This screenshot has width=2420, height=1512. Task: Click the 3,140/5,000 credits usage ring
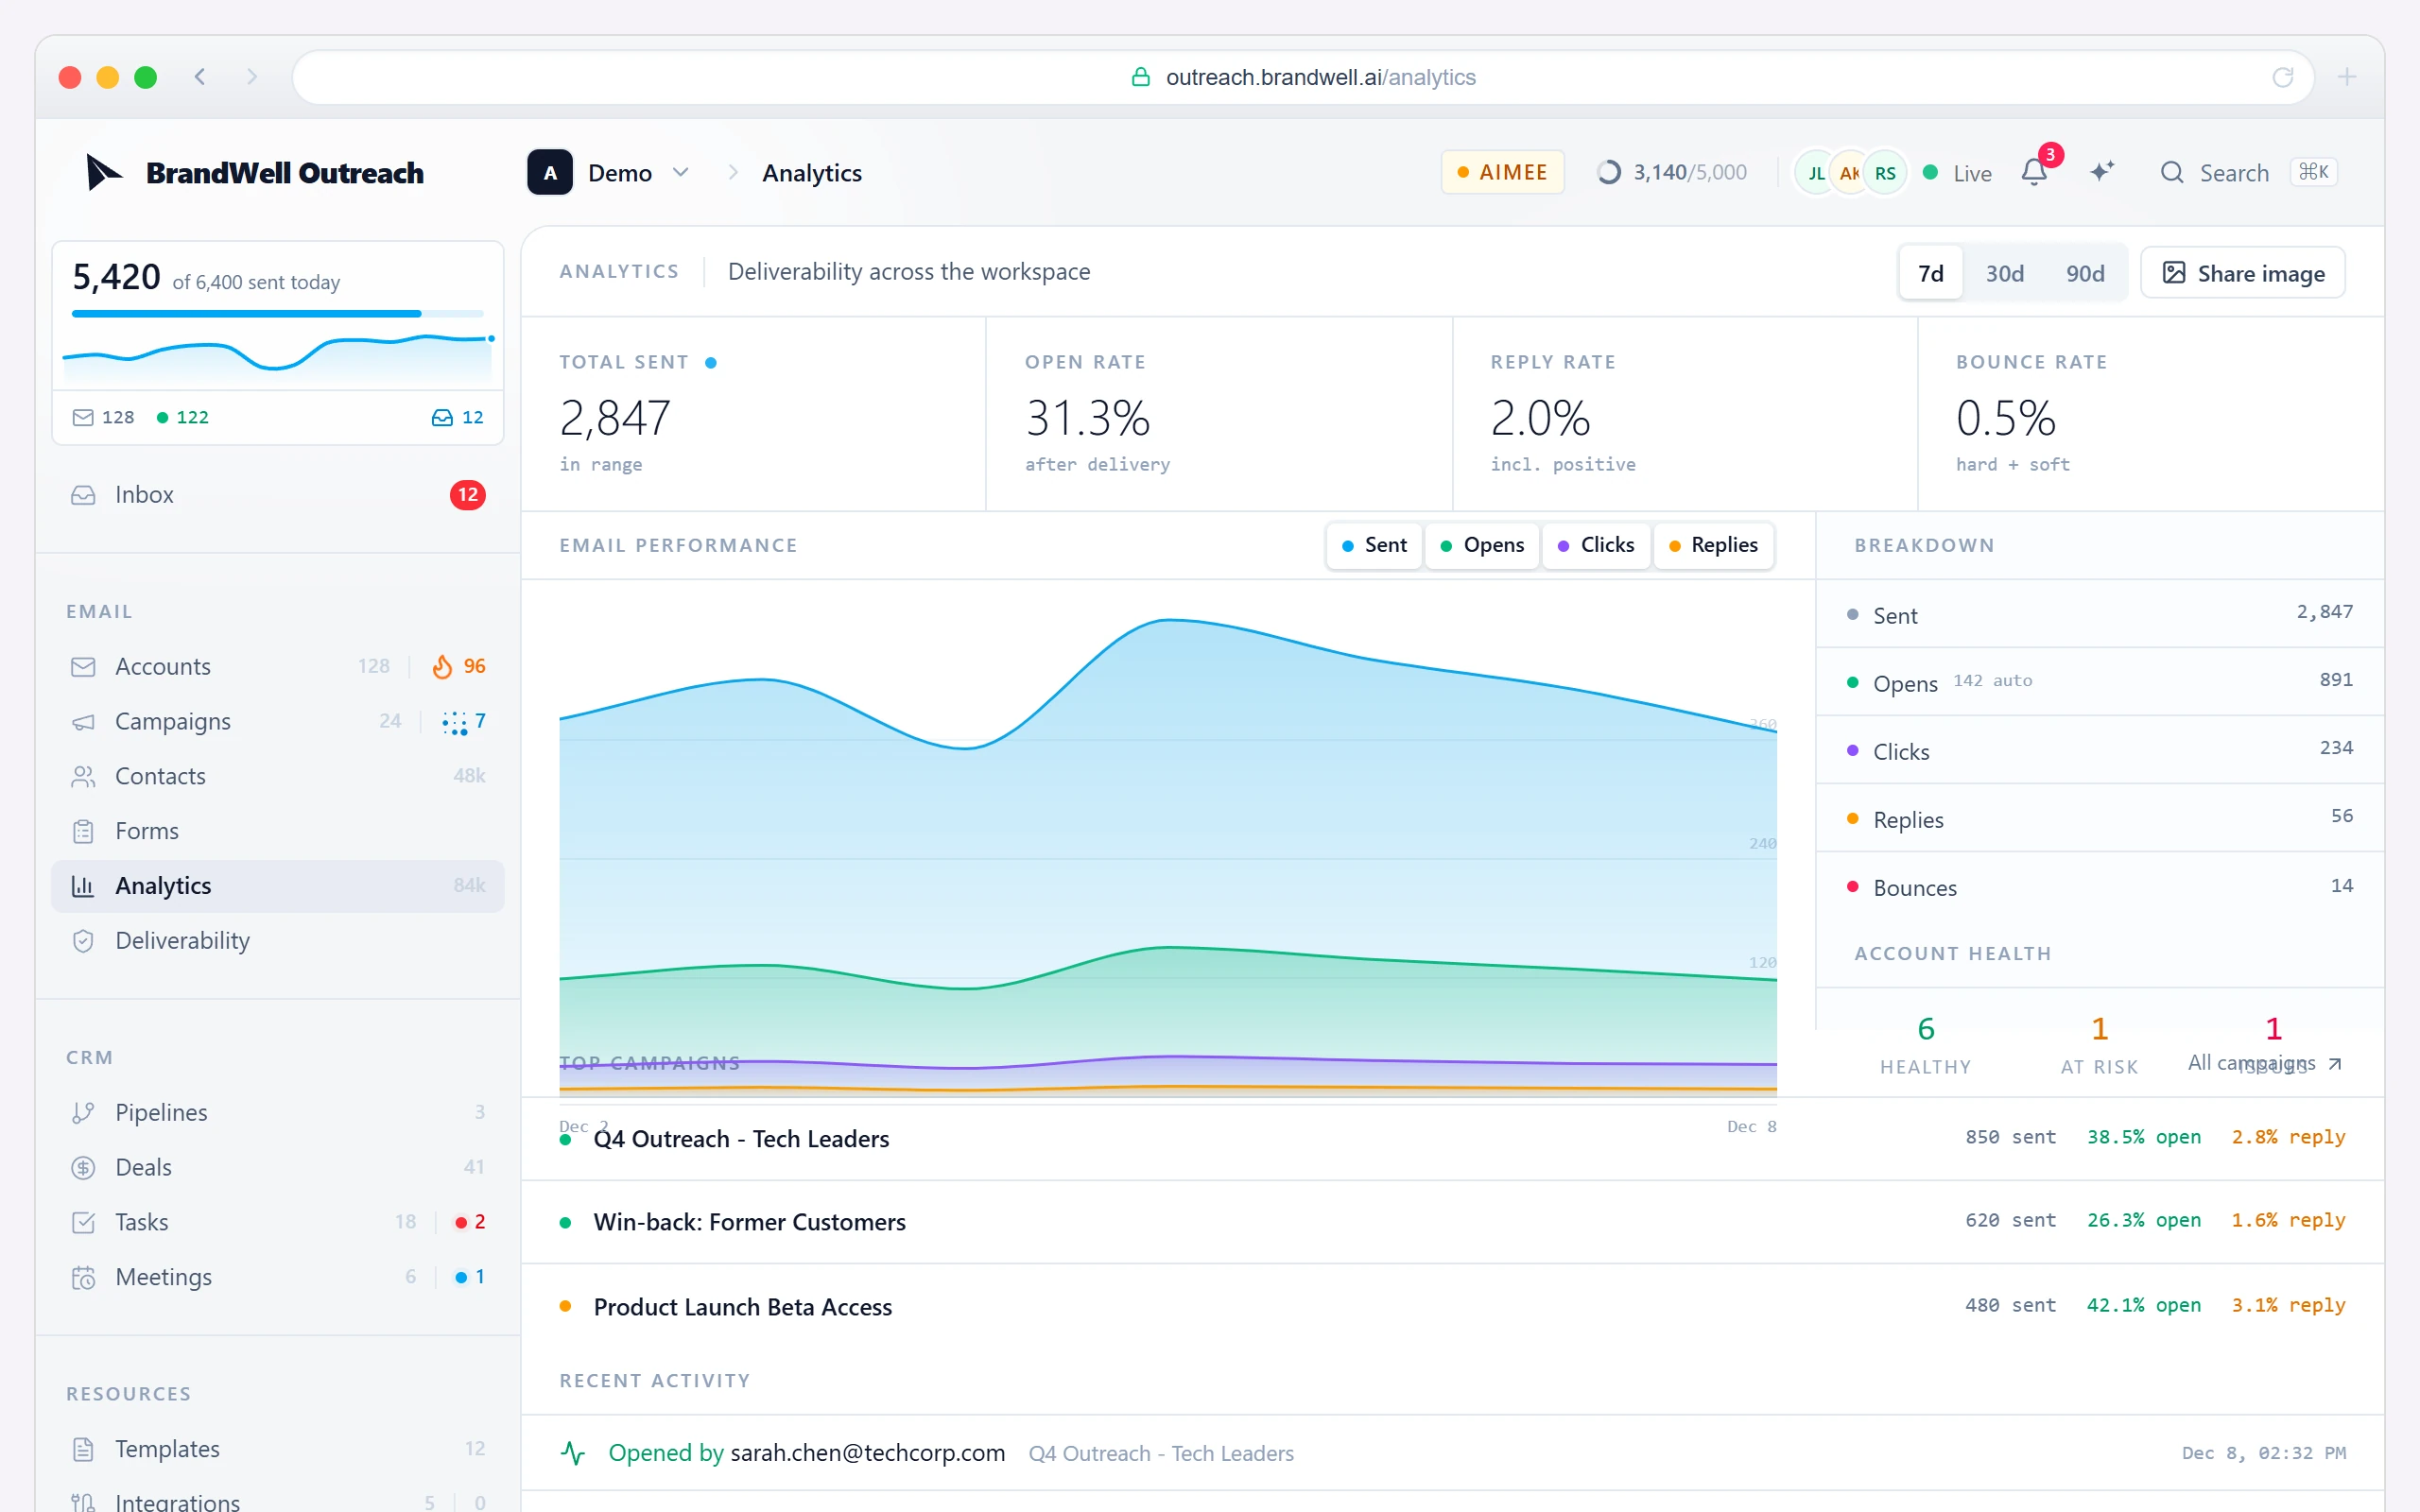(1609, 172)
